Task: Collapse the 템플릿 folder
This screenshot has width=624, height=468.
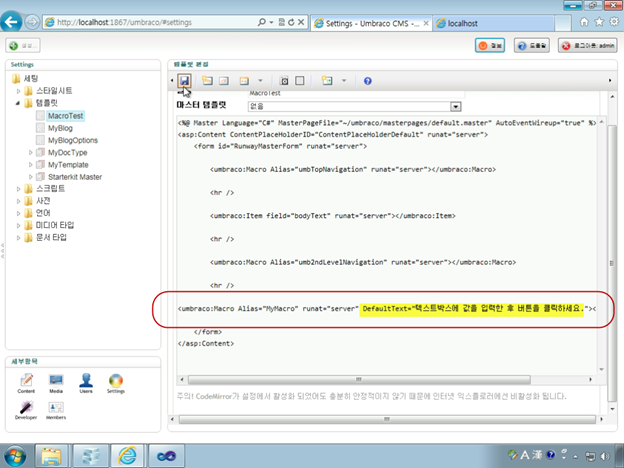Action: (x=18, y=103)
